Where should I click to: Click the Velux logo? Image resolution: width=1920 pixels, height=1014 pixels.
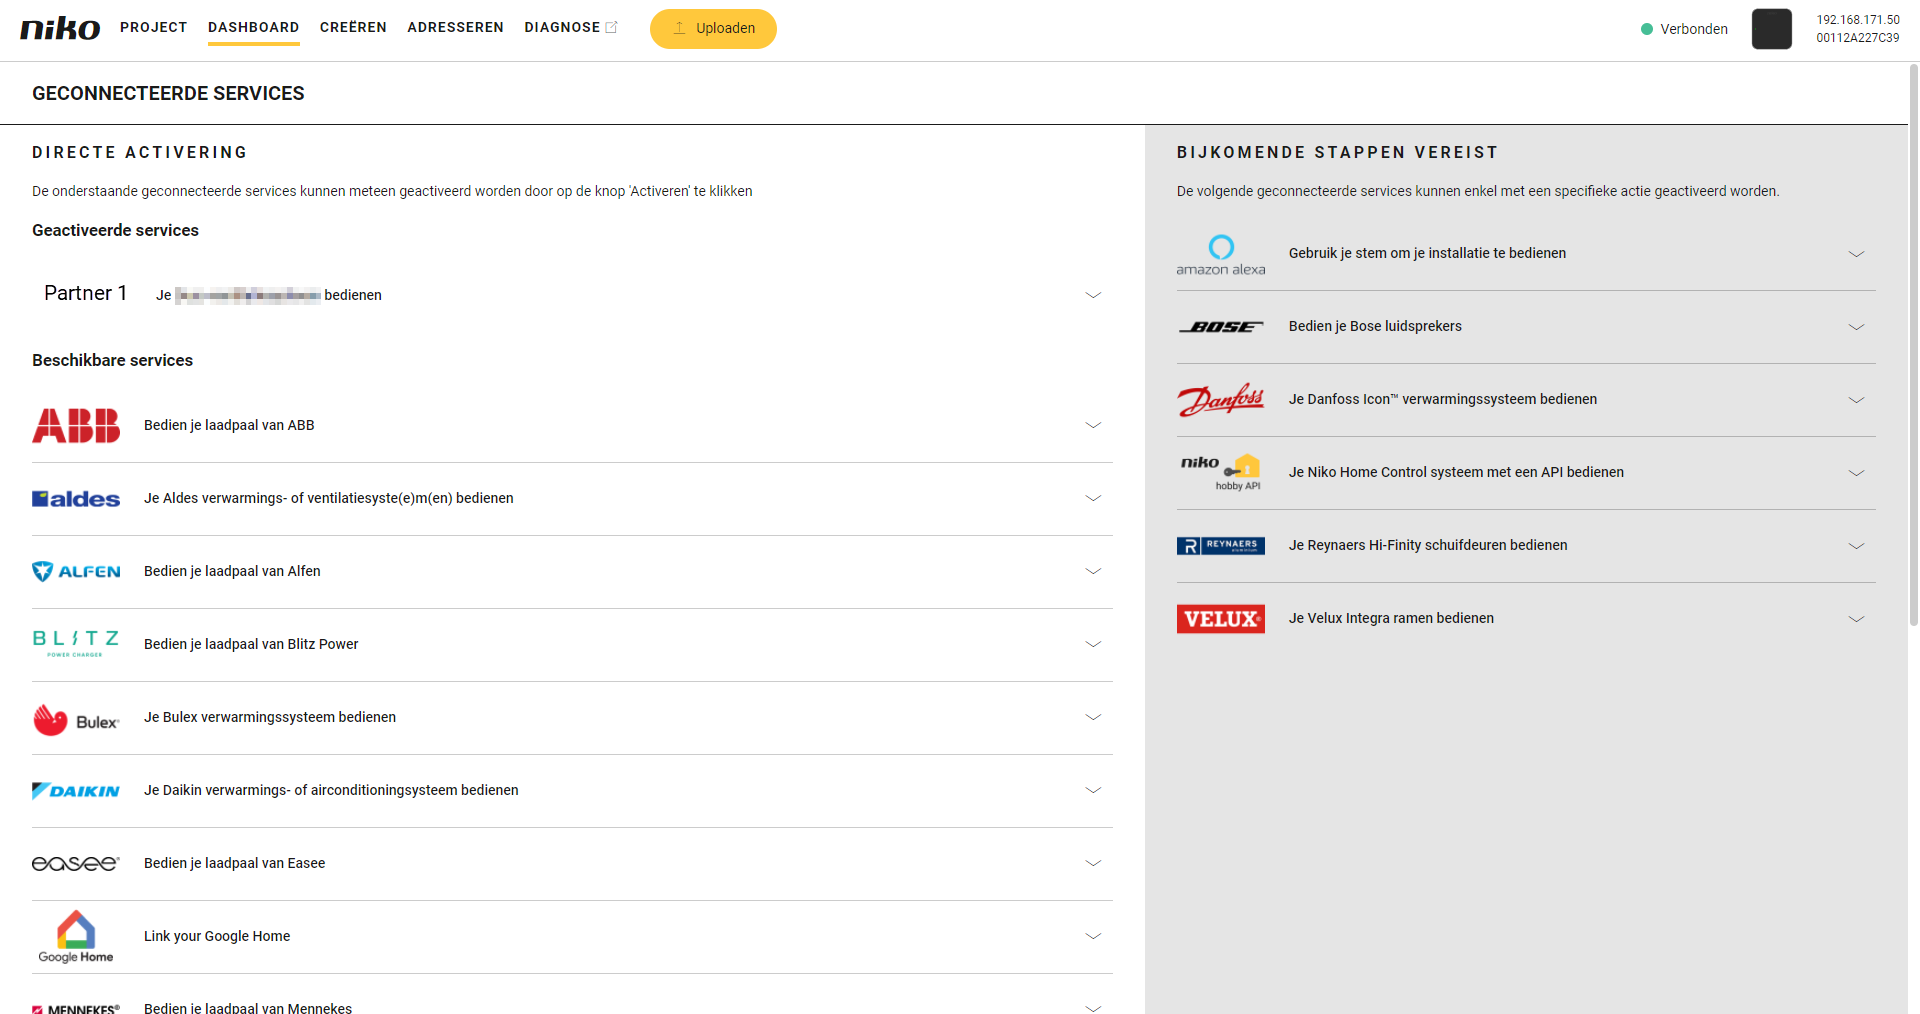pyautogui.click(x=1220, y=619)
